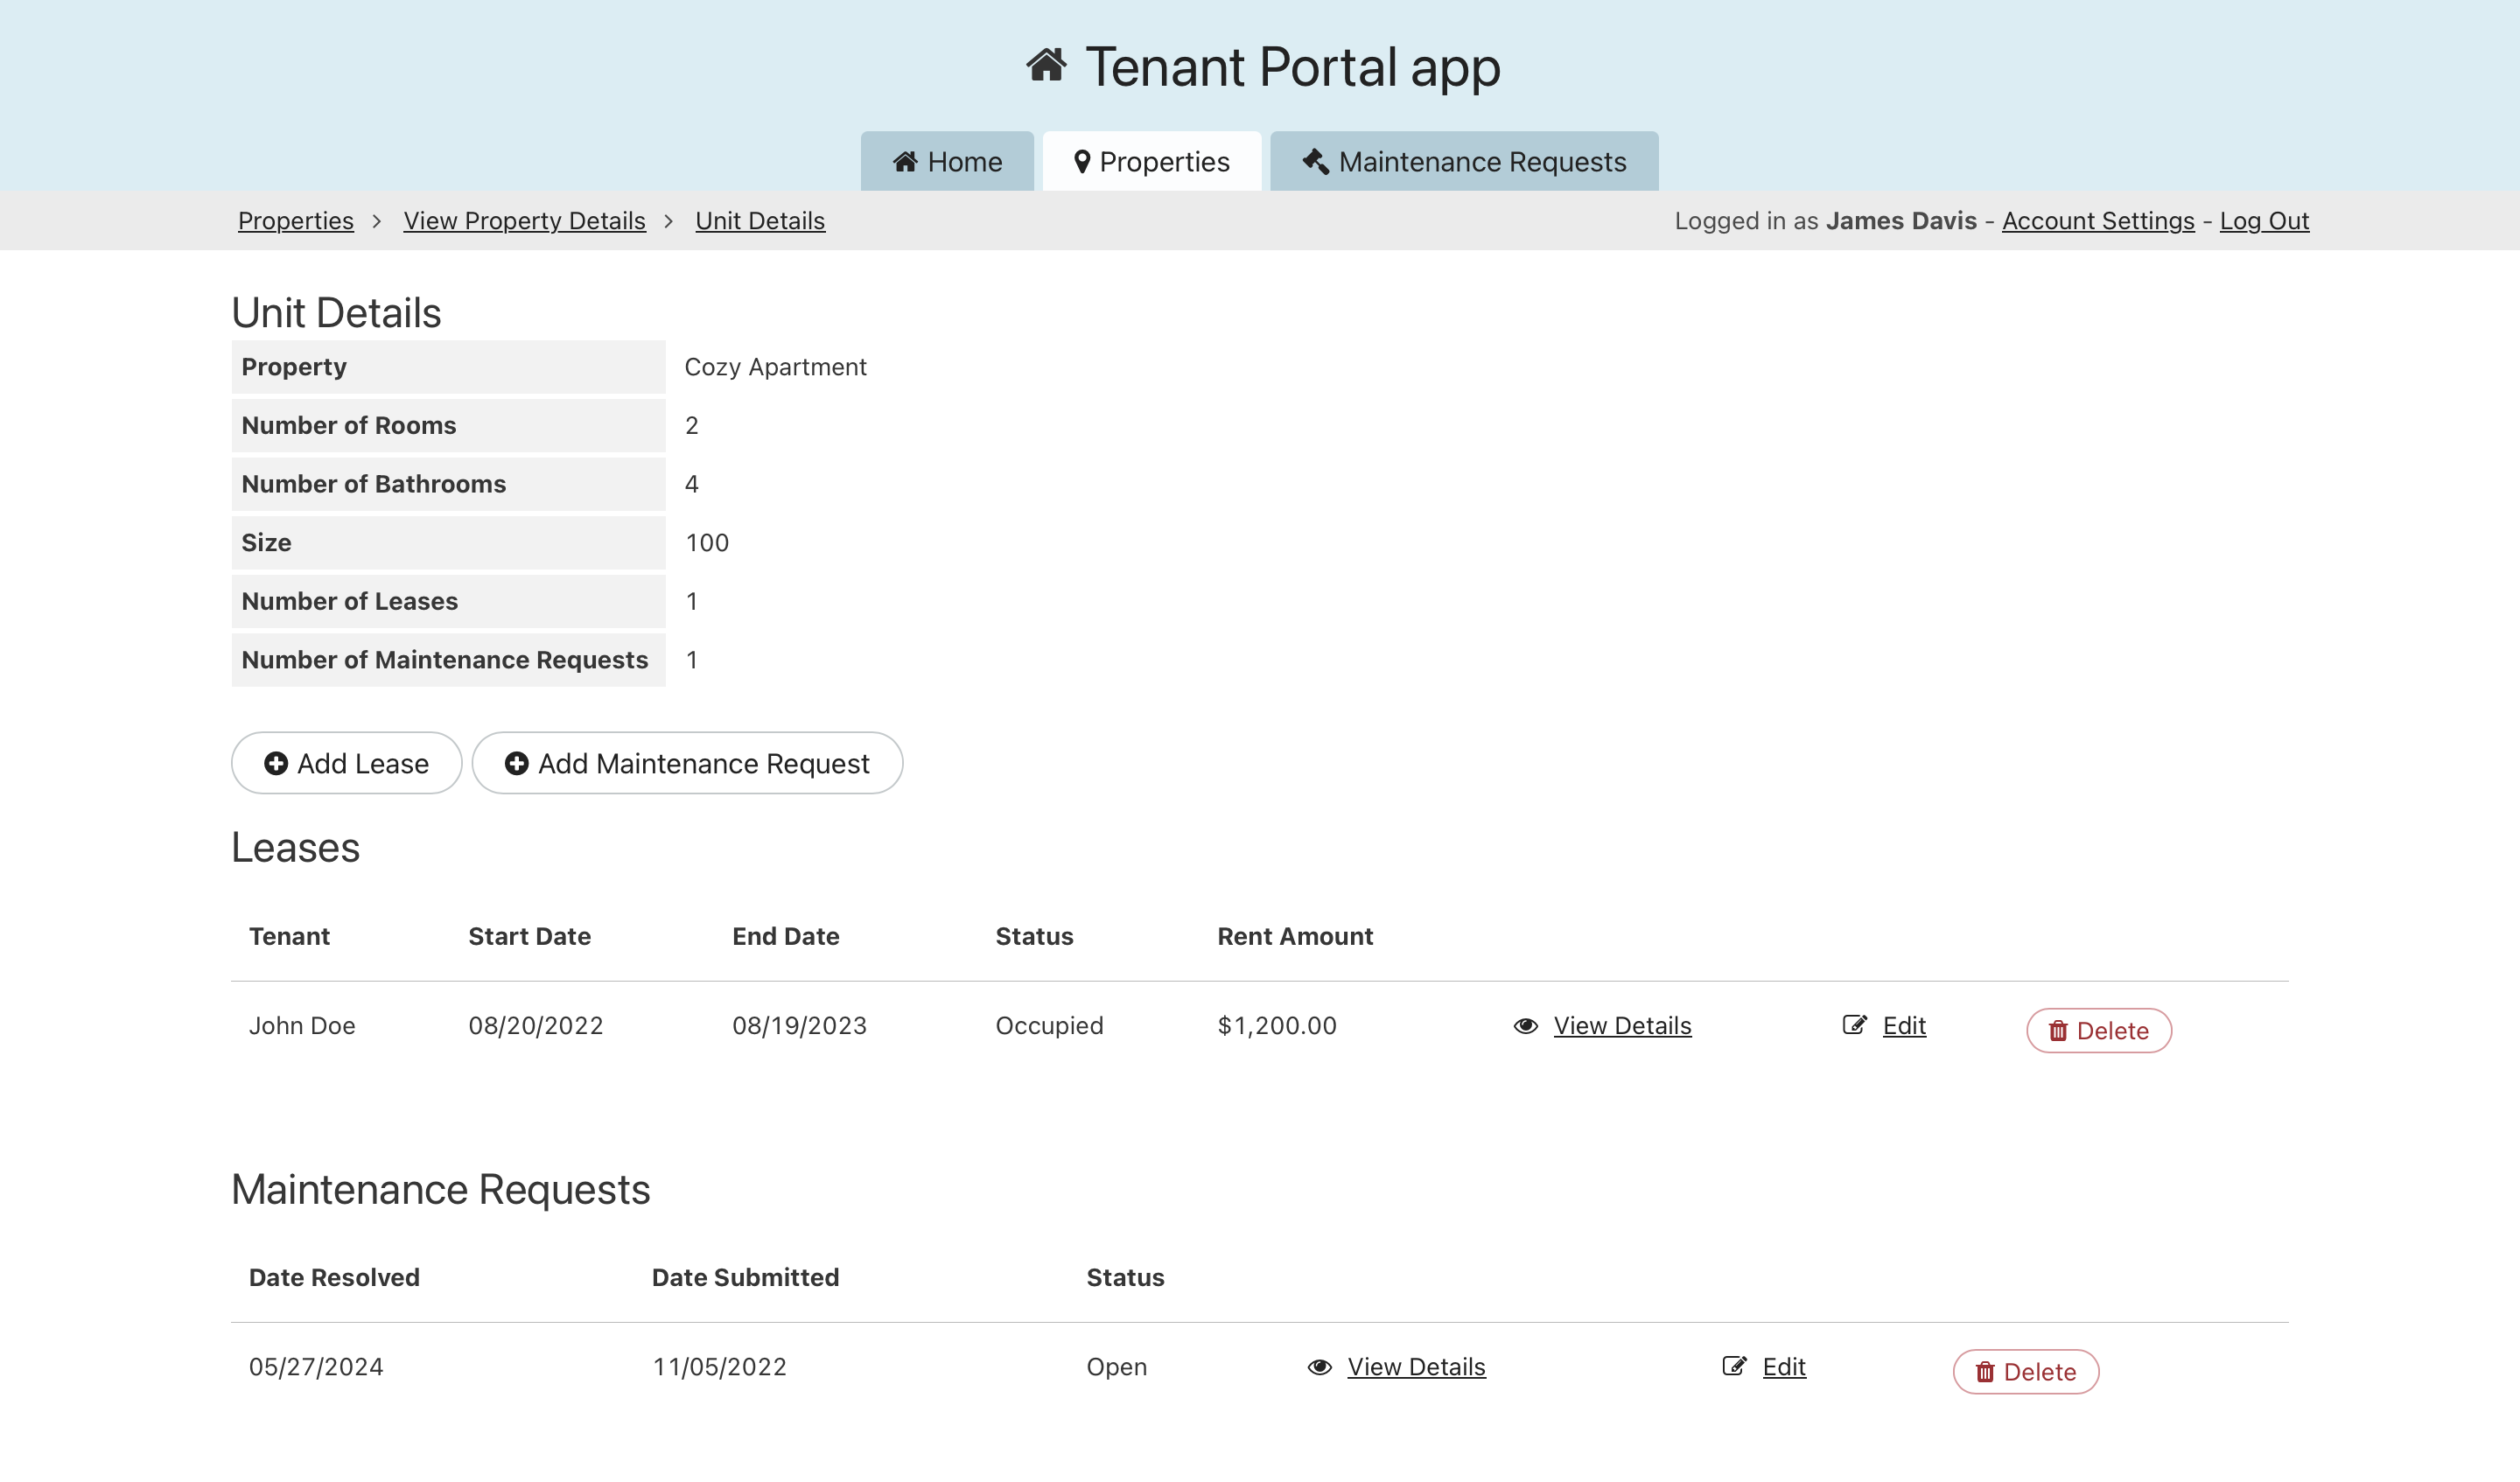The image size is (2520, 1482).
Task: Click the eye icon in the maintenance request row
Action: 1319,1367
